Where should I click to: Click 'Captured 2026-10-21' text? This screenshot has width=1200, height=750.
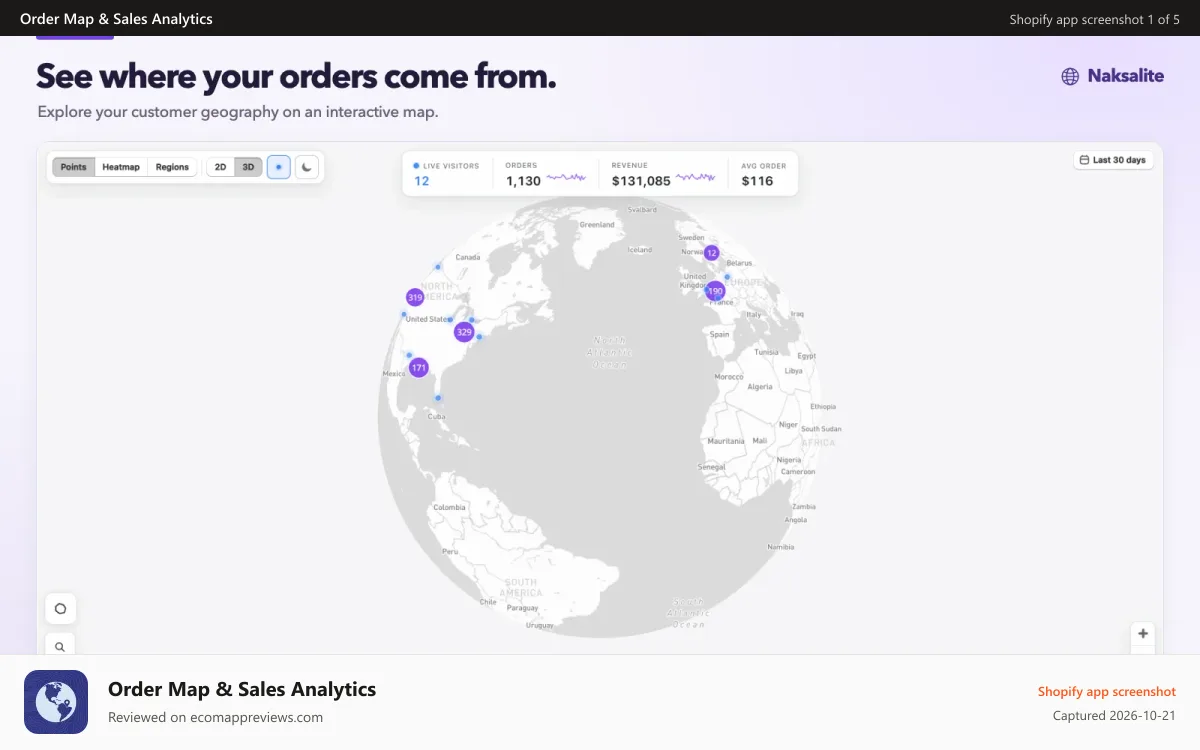point(1114,716)
